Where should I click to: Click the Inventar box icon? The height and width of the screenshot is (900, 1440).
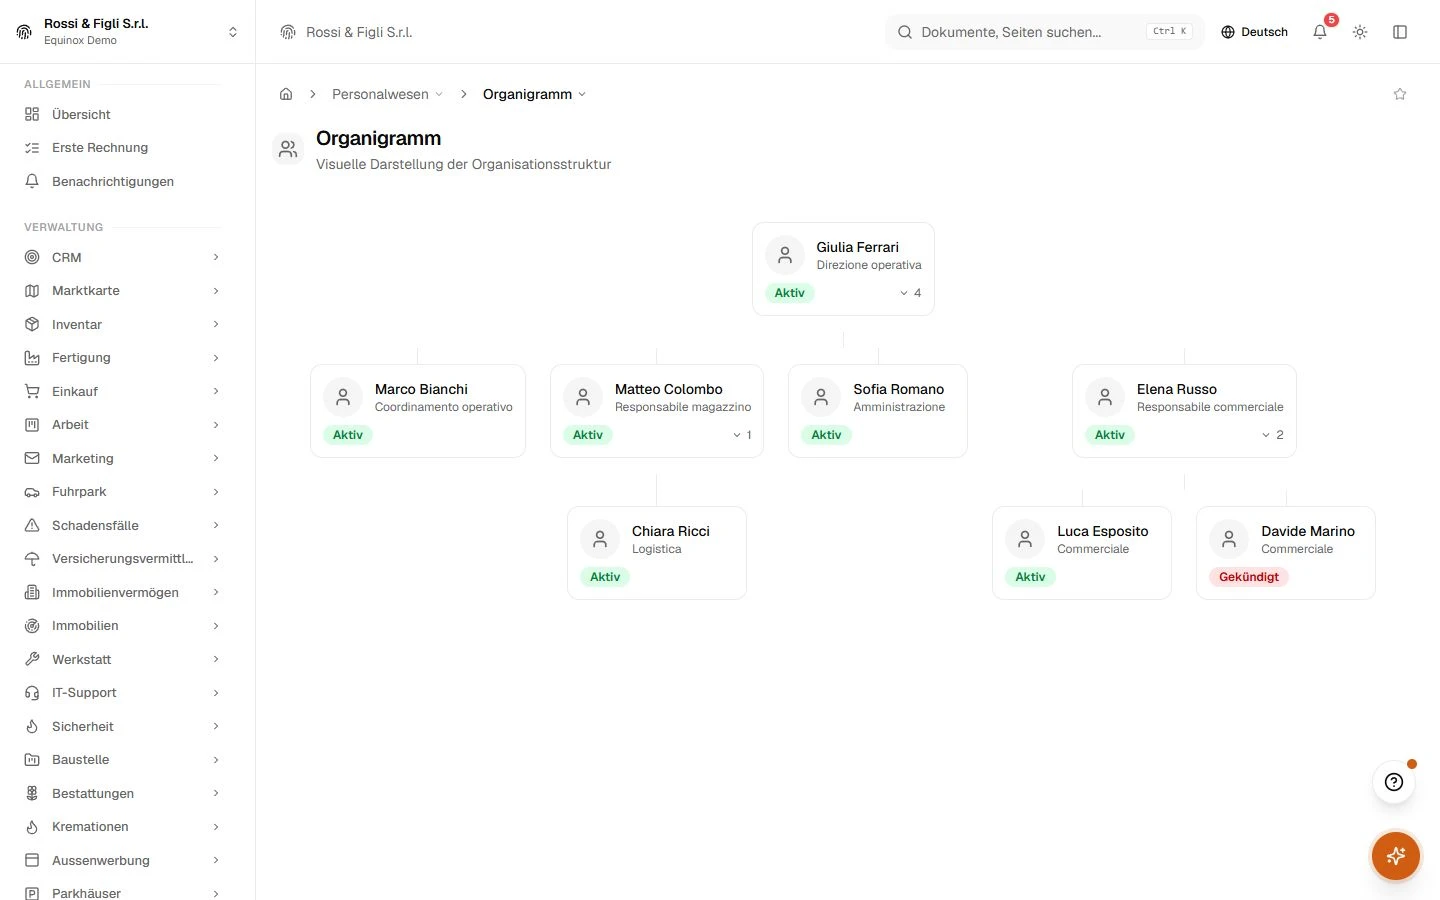point(32,324)
